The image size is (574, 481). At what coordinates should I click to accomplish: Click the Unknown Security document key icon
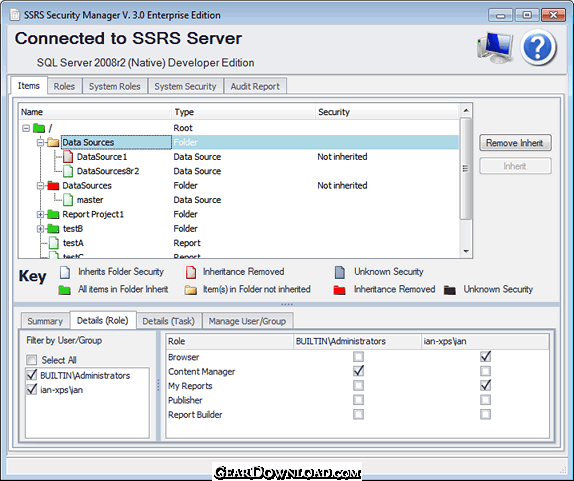coord(340,272)
